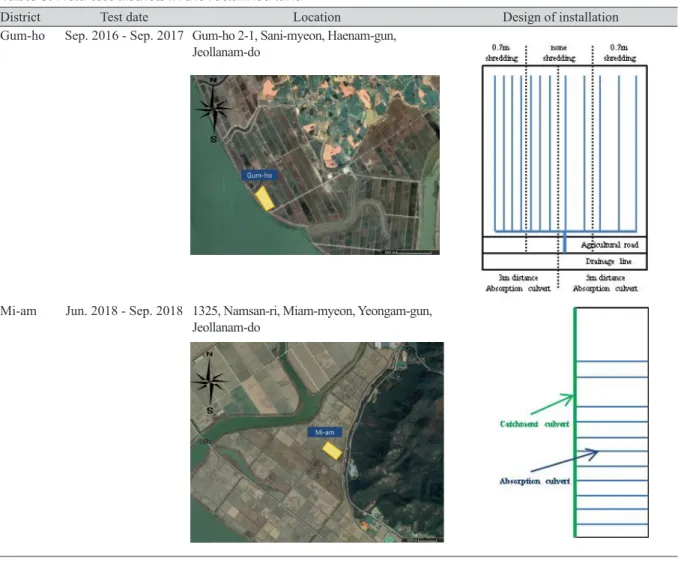Click the Absorption culvert label in Mi-am diagram

tap(534, 481)
